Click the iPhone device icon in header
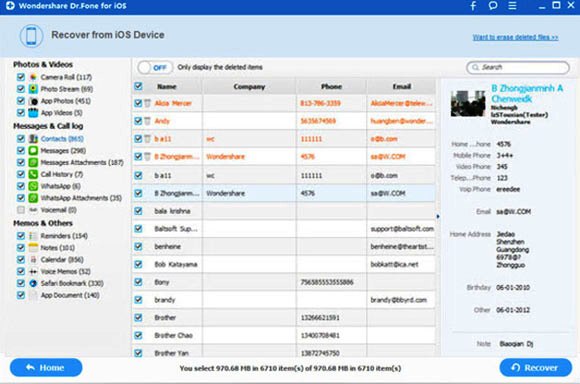The image size is (580, 384). (x=31, y=36)
